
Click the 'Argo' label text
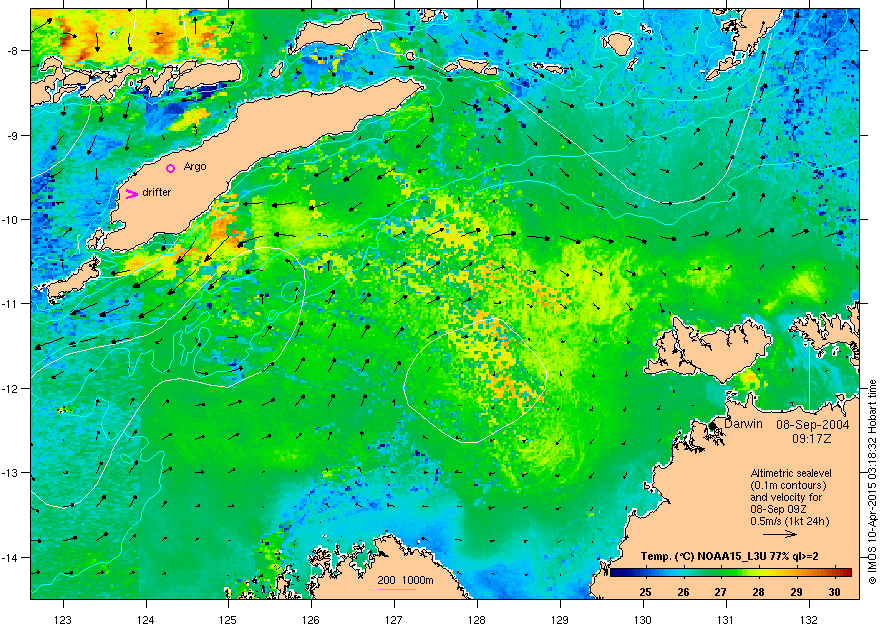(x=195, y=167)
